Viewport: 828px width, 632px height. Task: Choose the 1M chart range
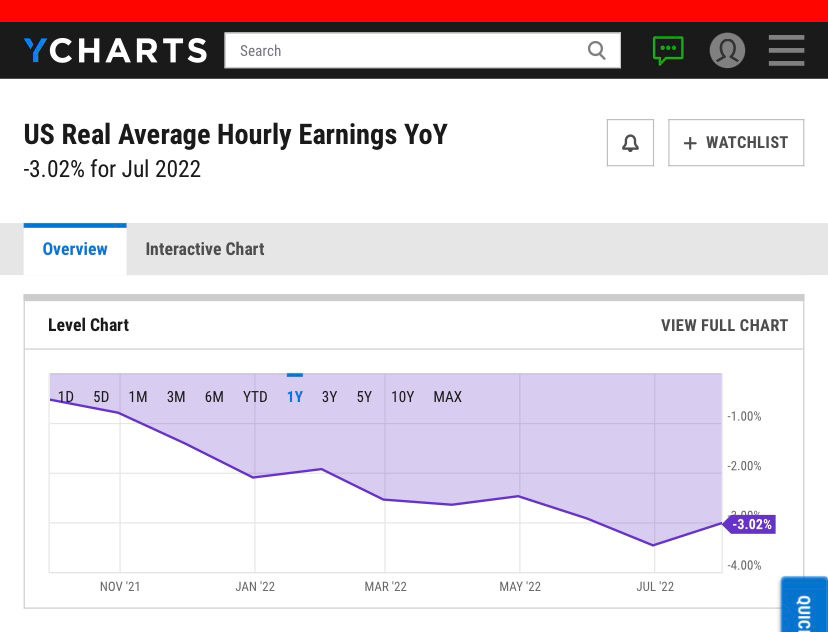coord(138,397)
